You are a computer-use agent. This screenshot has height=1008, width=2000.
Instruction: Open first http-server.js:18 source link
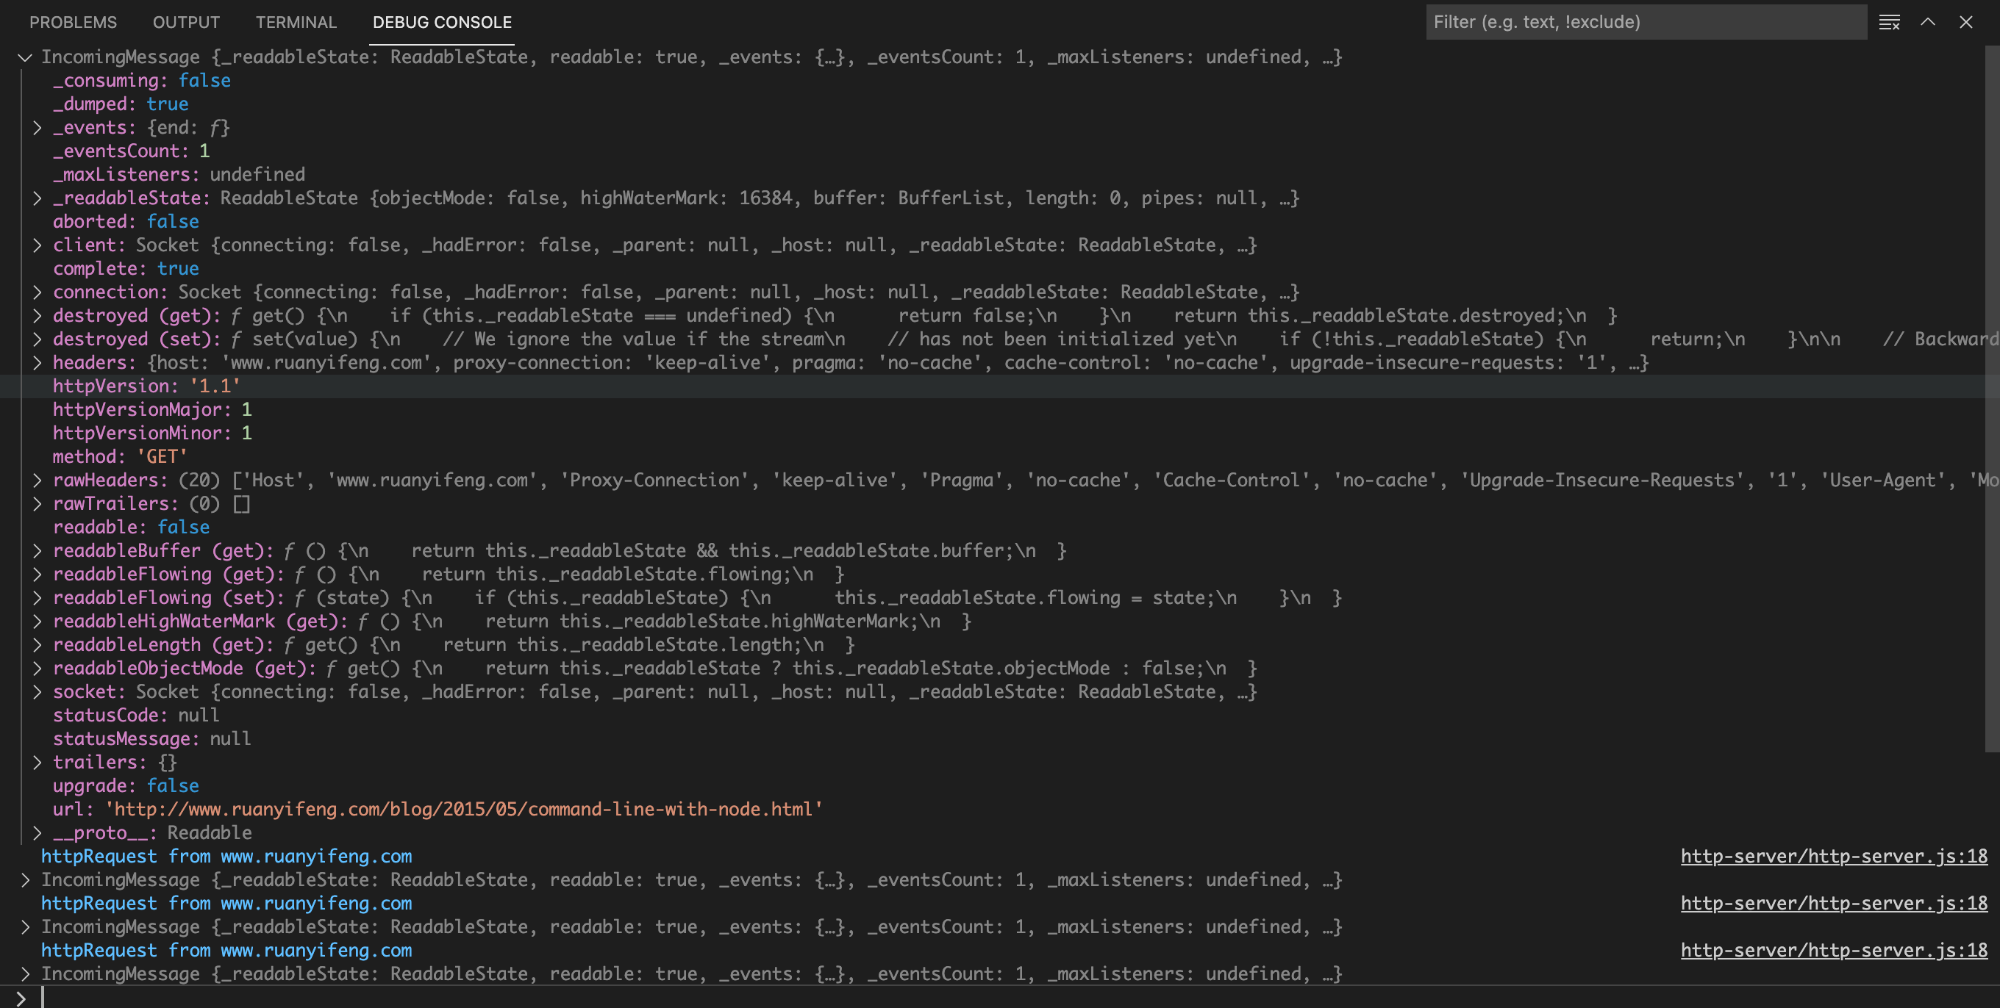click(1834, 856)
